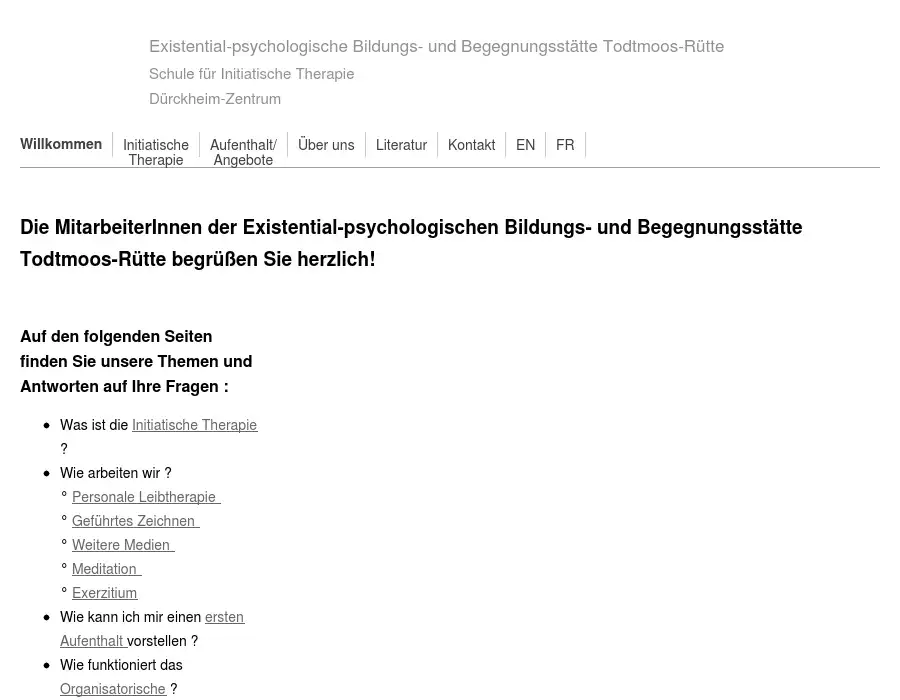Open the Willkommen menu tab

click(x=61, y=144)
